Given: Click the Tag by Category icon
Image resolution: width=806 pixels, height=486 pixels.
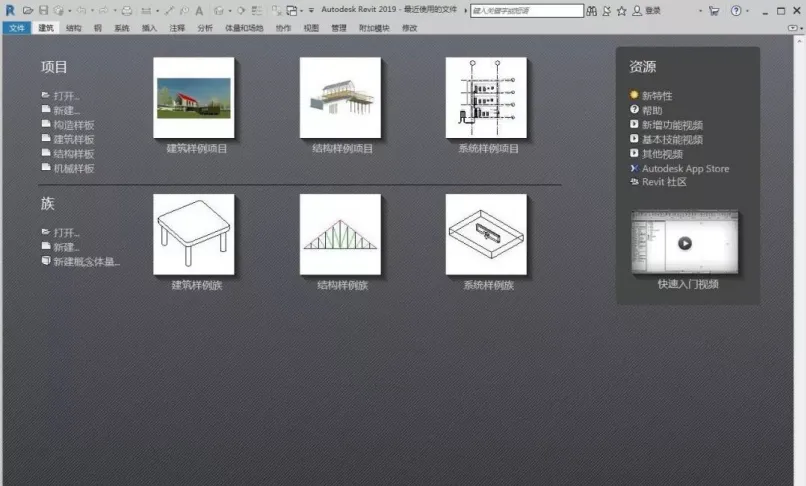Looking at the screenshot, I should [x=184, y=10].
